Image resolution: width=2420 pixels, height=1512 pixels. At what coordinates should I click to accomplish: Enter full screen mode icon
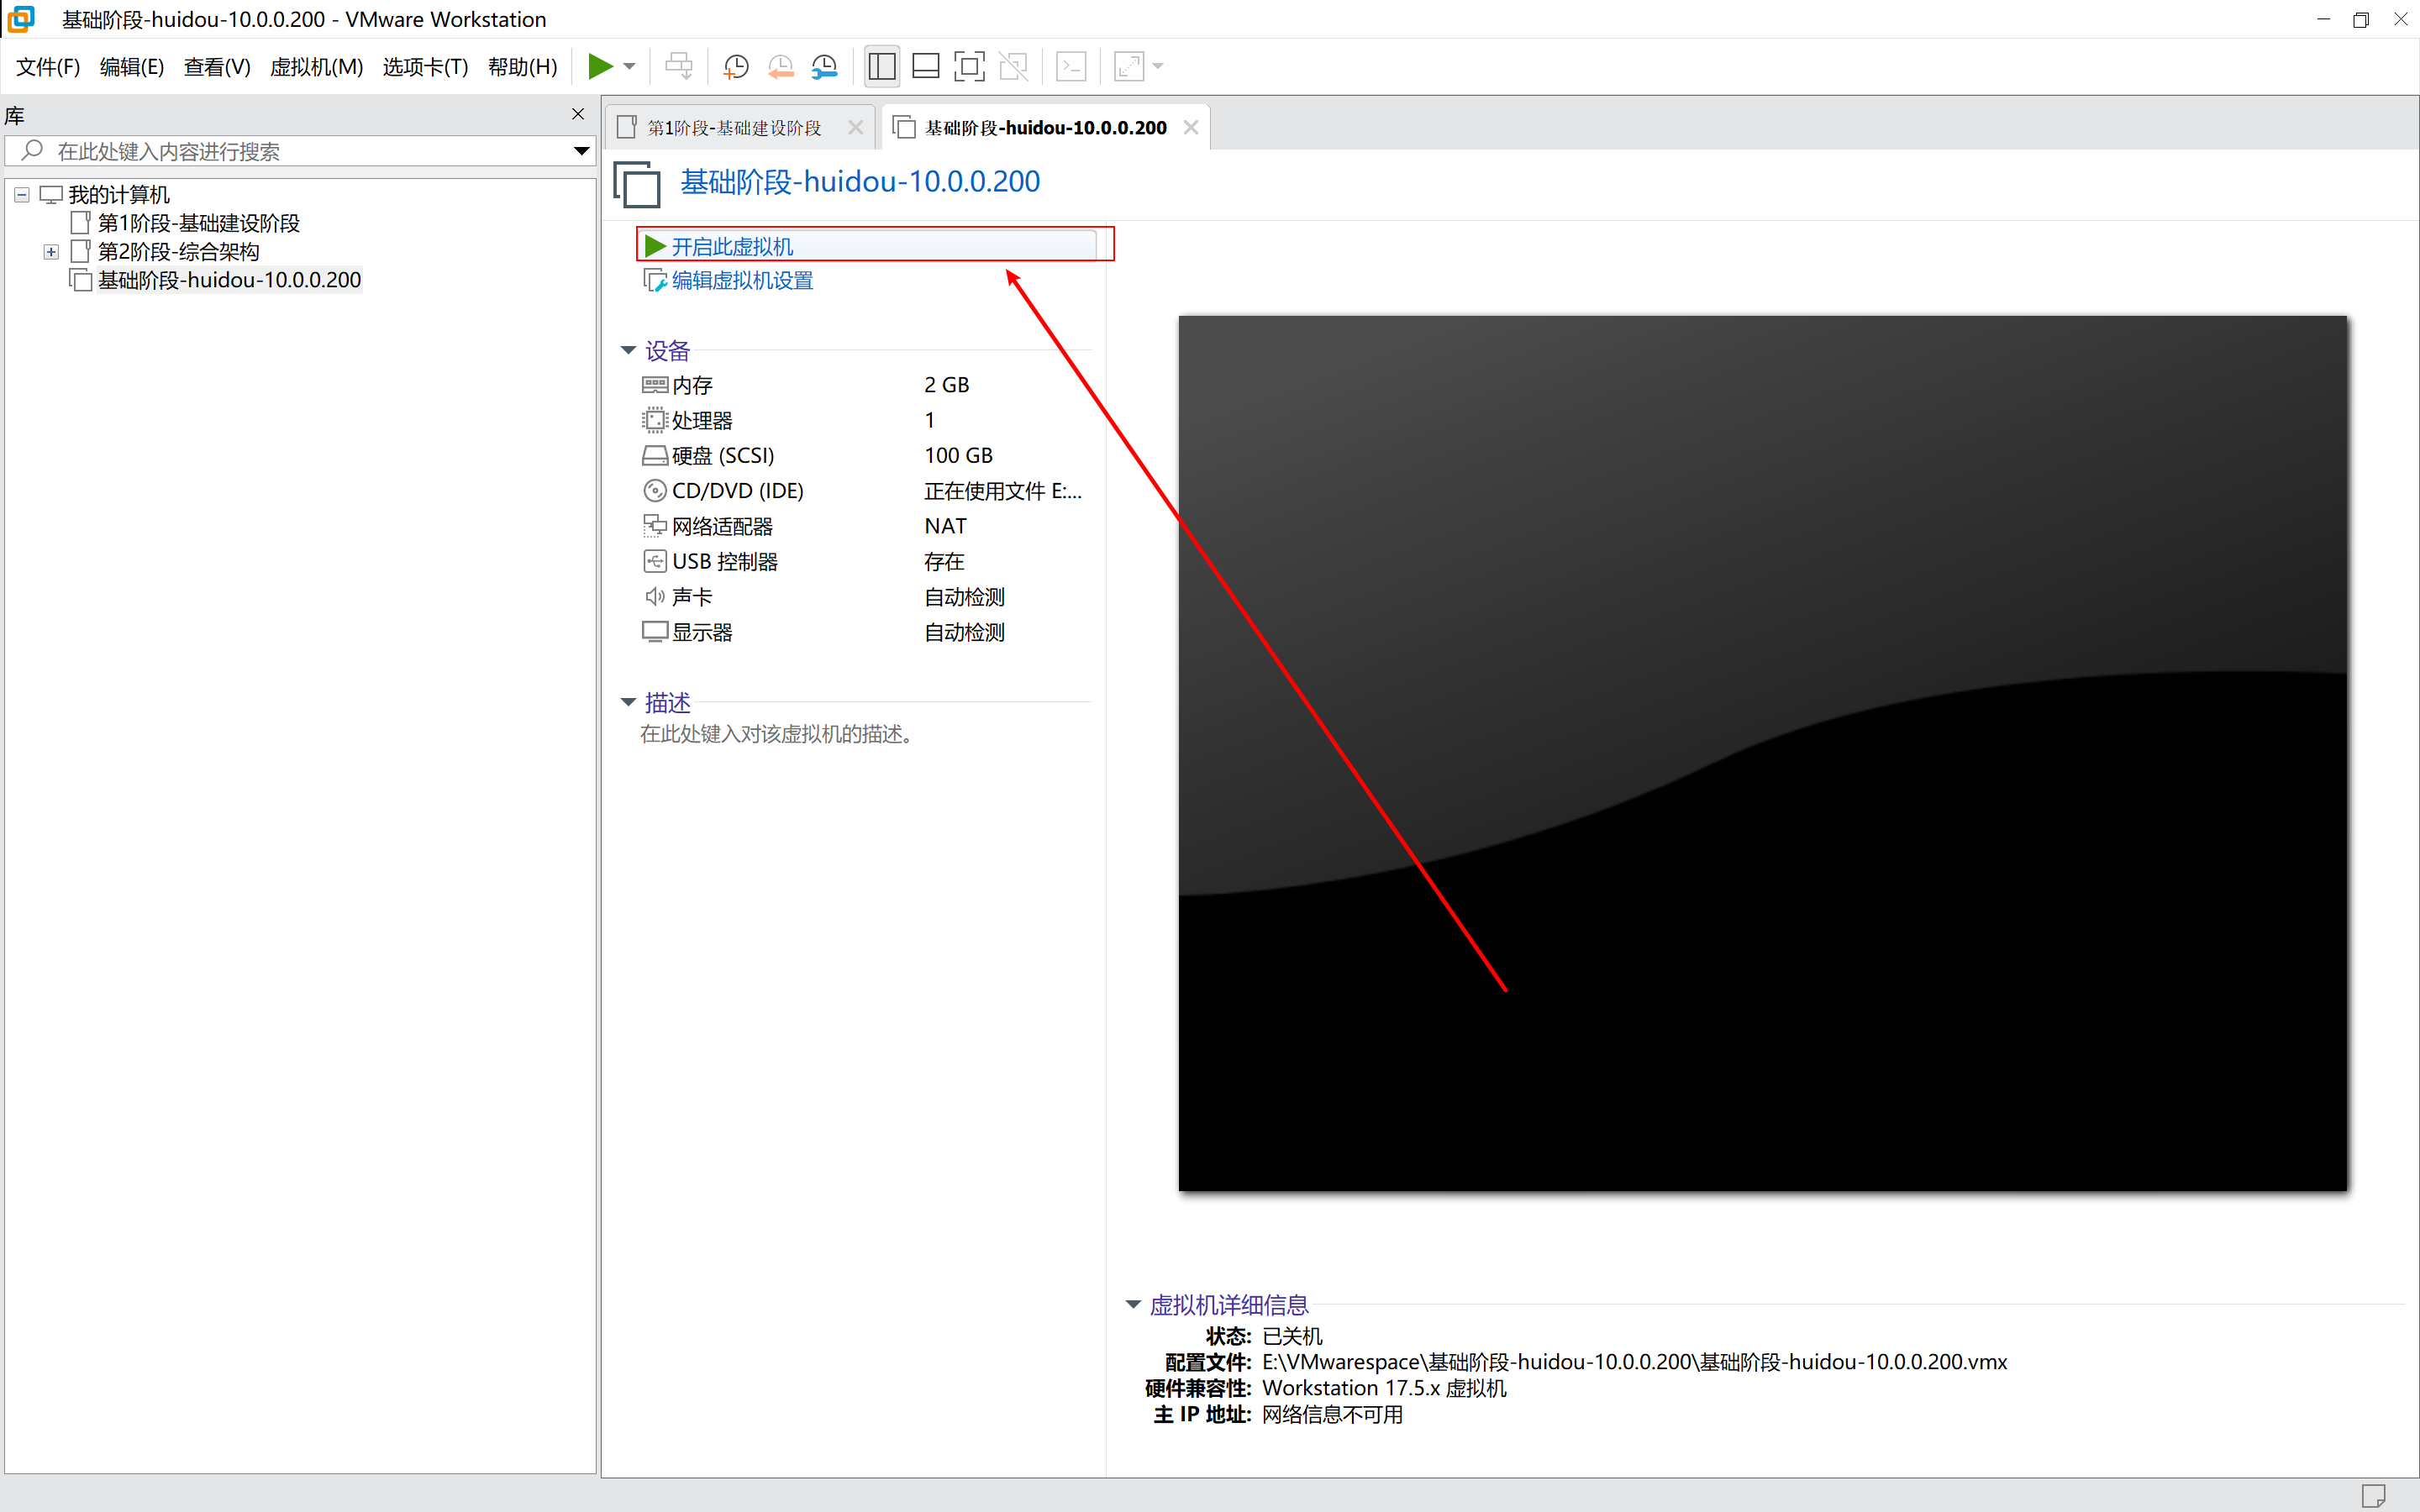pos(969,67)
